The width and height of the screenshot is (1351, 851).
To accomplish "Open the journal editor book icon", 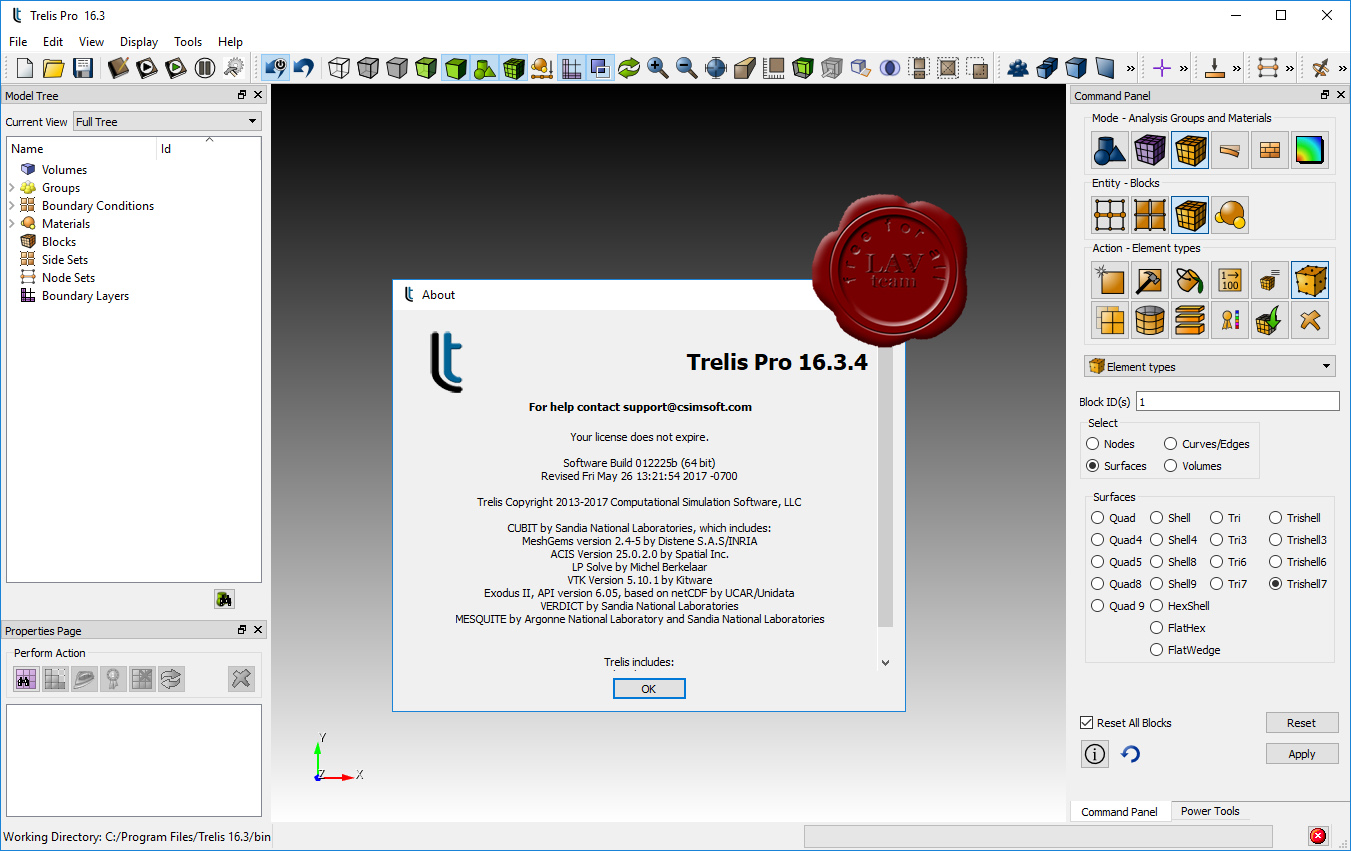I will tap(119, 68).
